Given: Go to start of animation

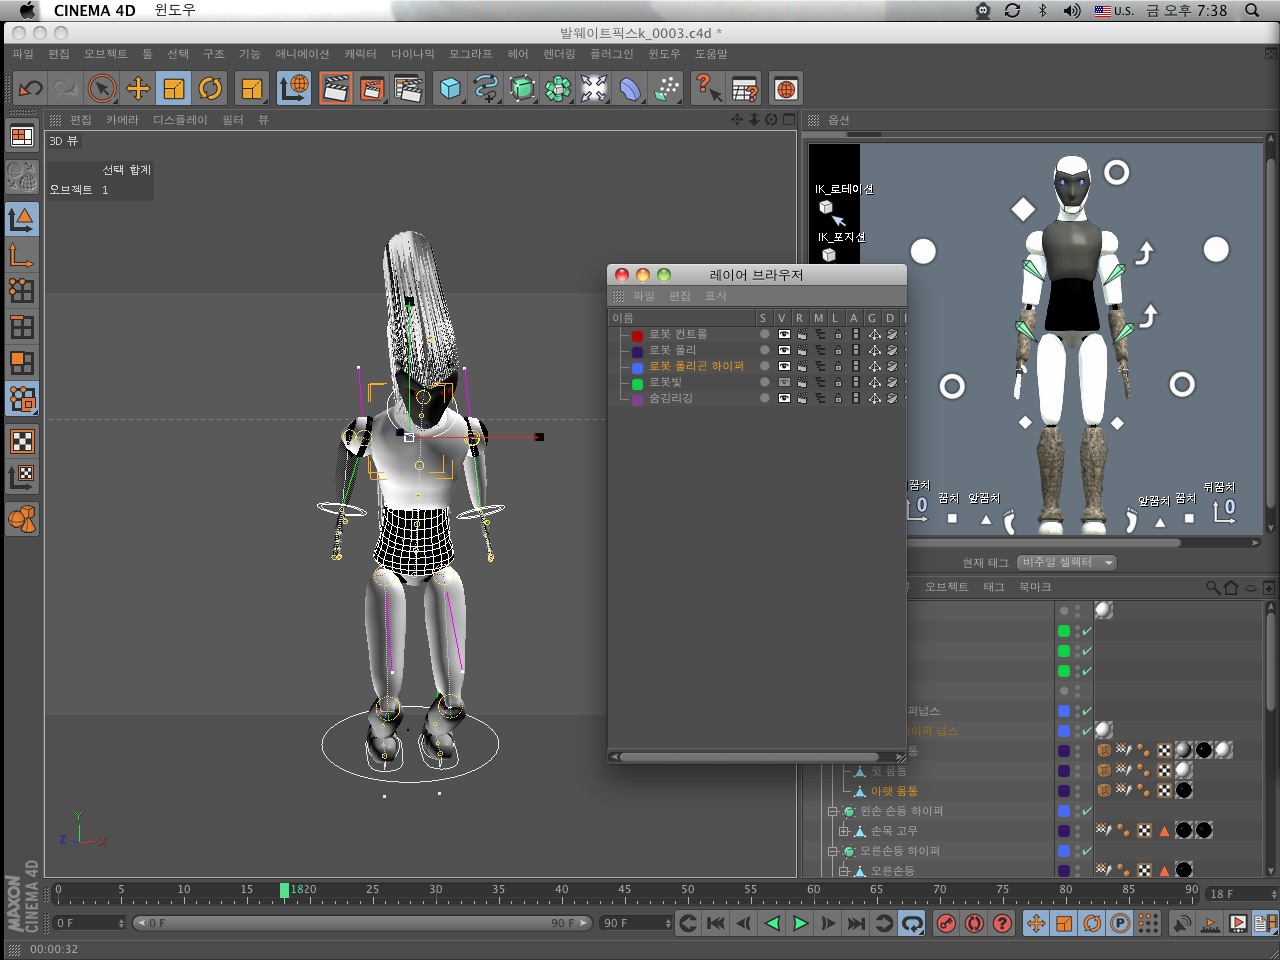Looking at the screenshot, I should (716, 923).
